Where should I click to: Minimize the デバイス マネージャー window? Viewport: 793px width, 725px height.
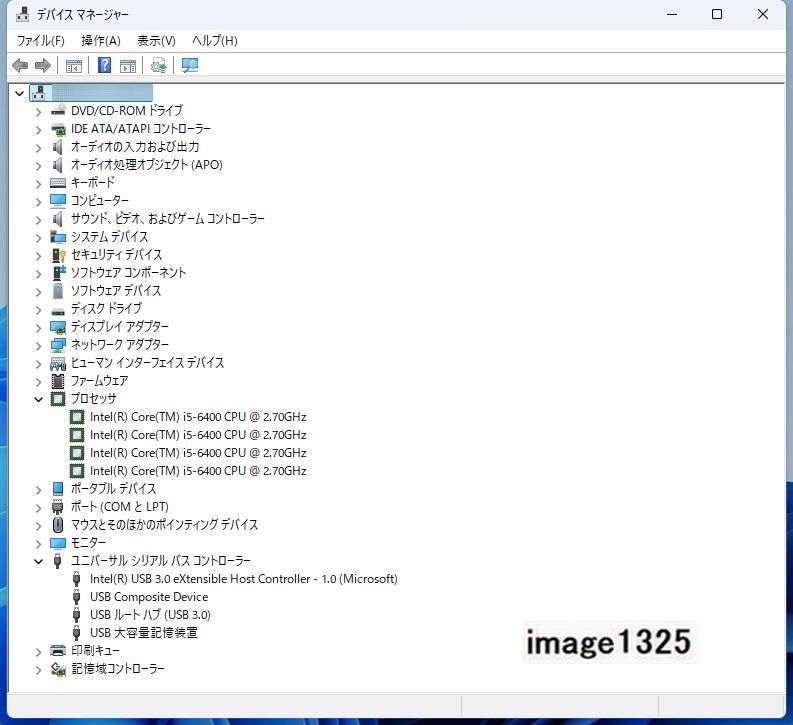point(672,14)
